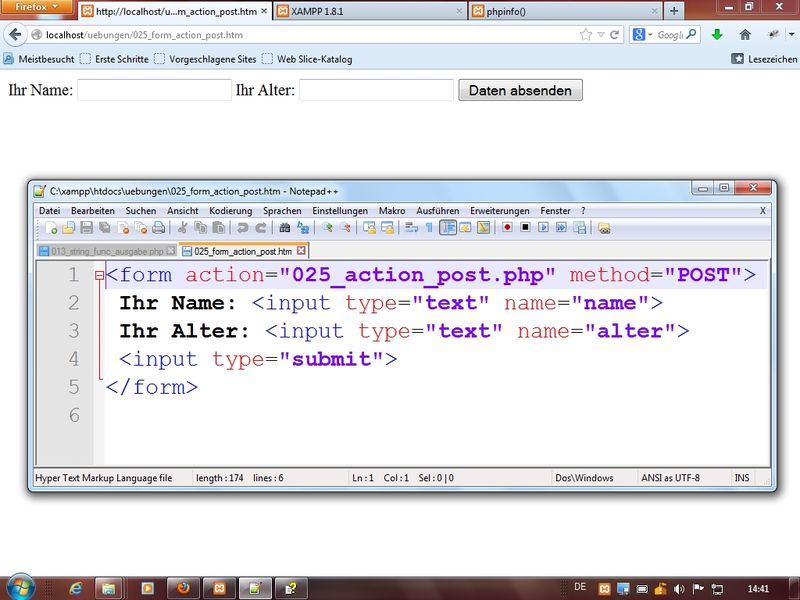Click the Ihr Name text field
The width and height of the screenshot is (800, 600).
pos(154,91)
